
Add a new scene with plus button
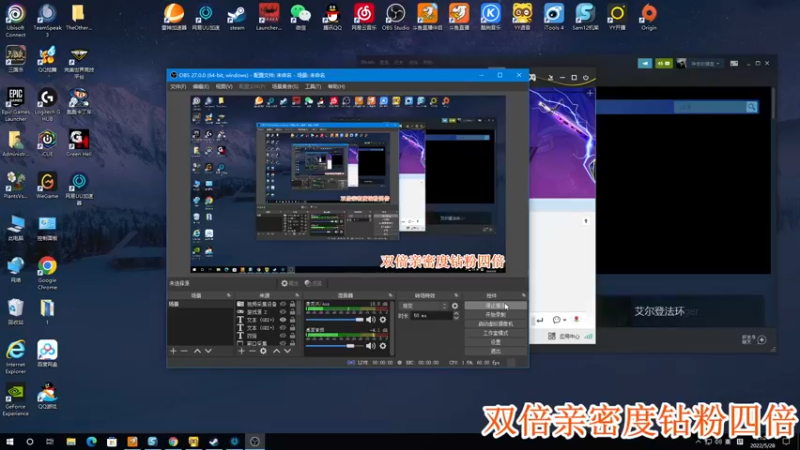[173, 351]
